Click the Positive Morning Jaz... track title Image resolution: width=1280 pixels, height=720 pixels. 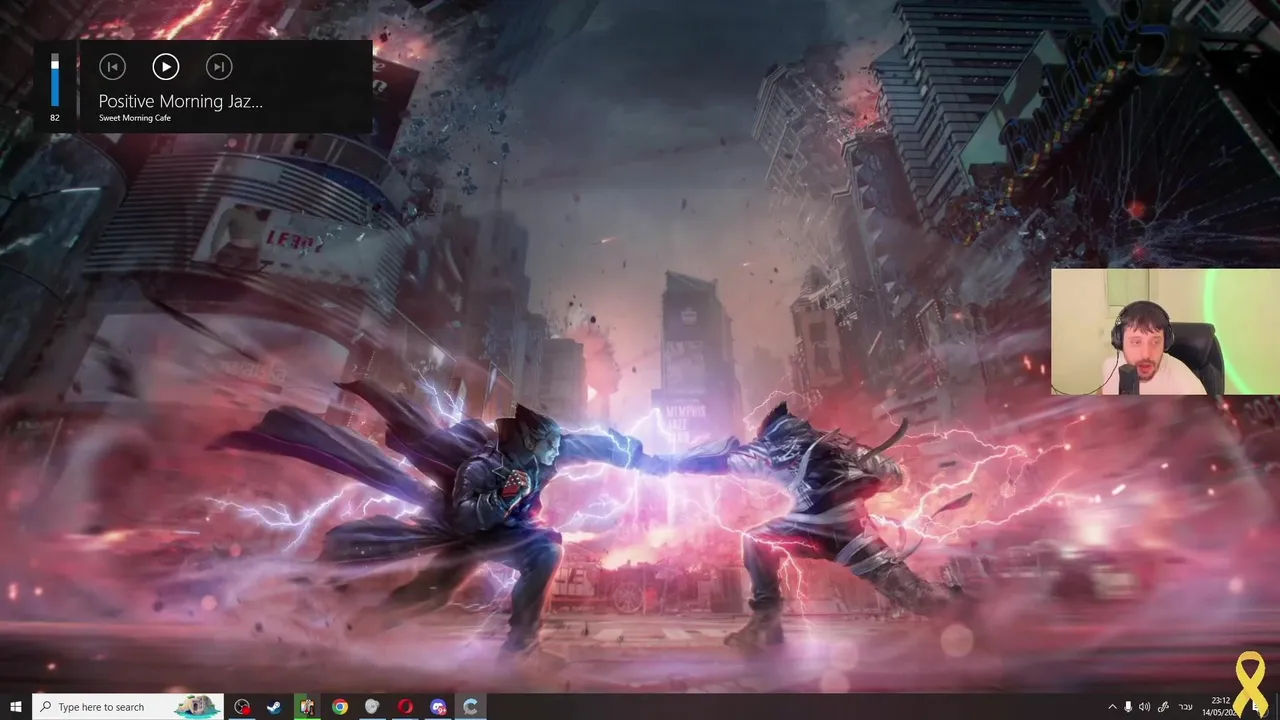click(x=181, y=101)
